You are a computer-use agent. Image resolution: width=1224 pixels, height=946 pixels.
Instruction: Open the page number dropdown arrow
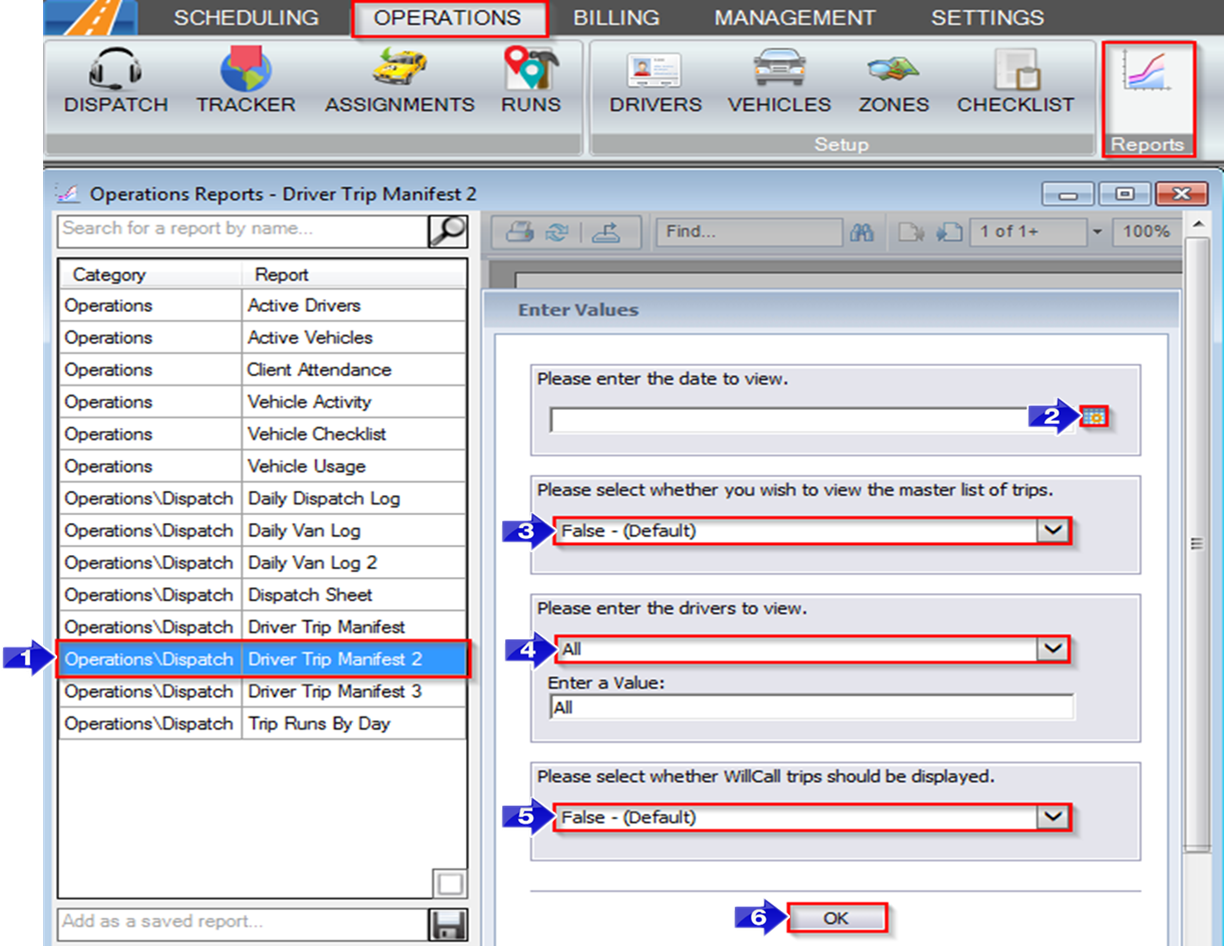tap(1097, 232)
